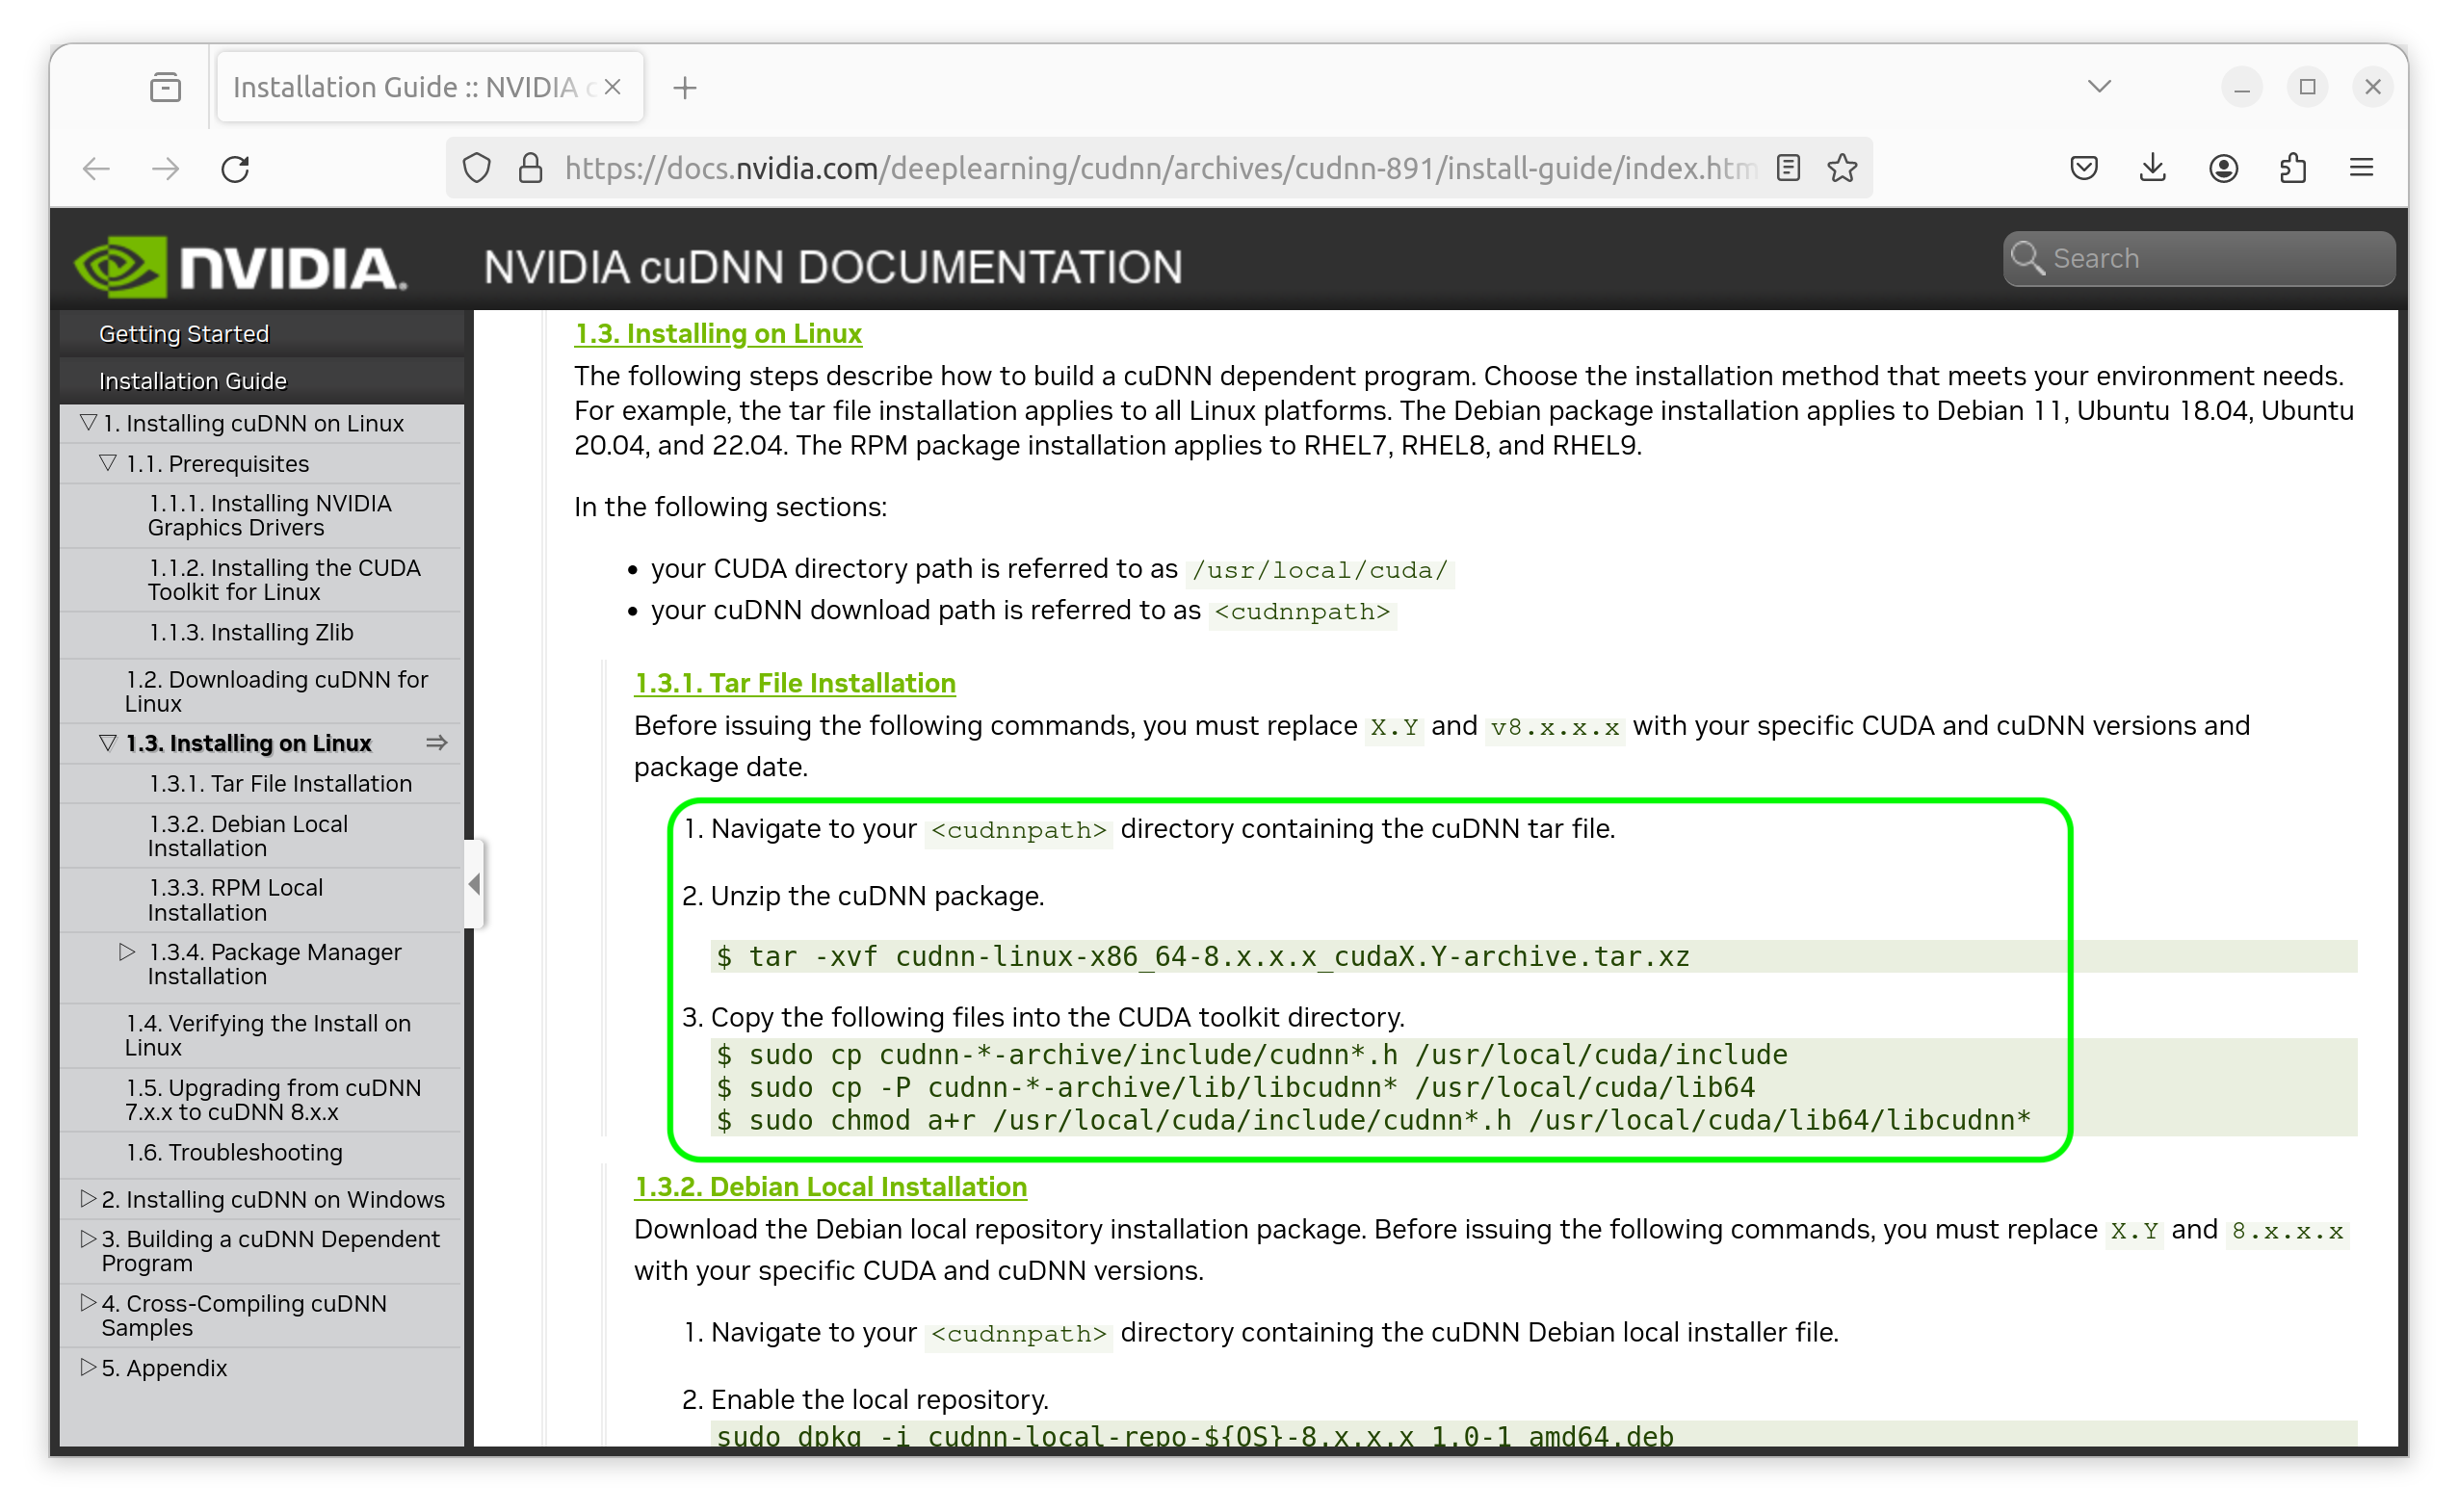Open the list all tabs chevron
The width and height of the screenshot is (2458, 1512).
coord(2100,87)
